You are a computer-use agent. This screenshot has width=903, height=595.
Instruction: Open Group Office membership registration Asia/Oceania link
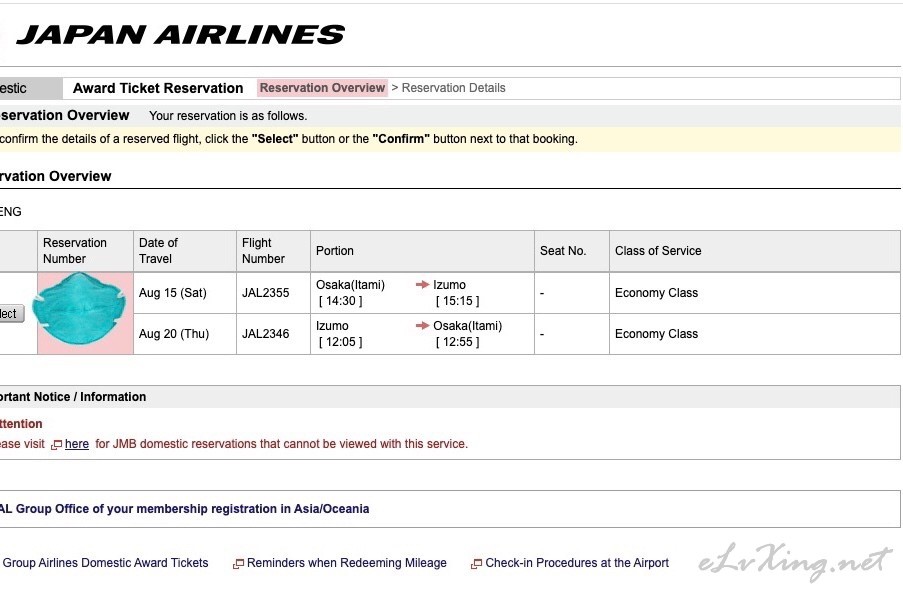pos(184,509)
